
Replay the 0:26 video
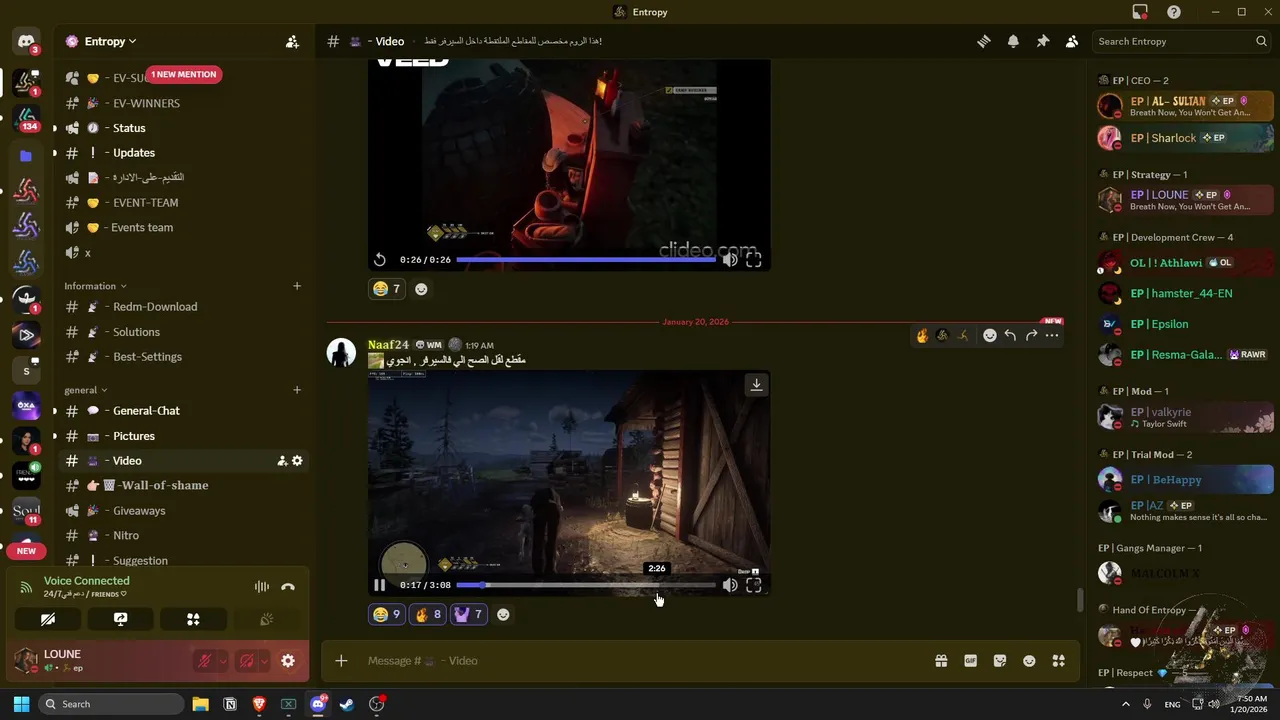point(380,259)
